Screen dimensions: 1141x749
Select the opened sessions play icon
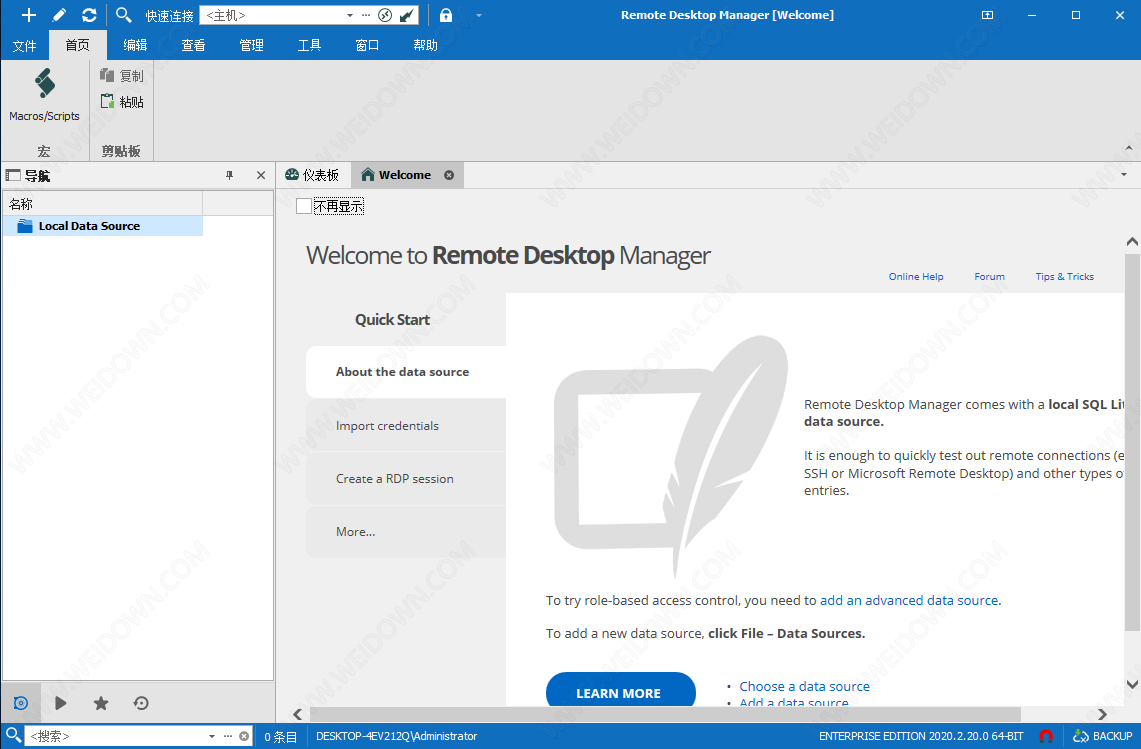click(x=61, y=703)
